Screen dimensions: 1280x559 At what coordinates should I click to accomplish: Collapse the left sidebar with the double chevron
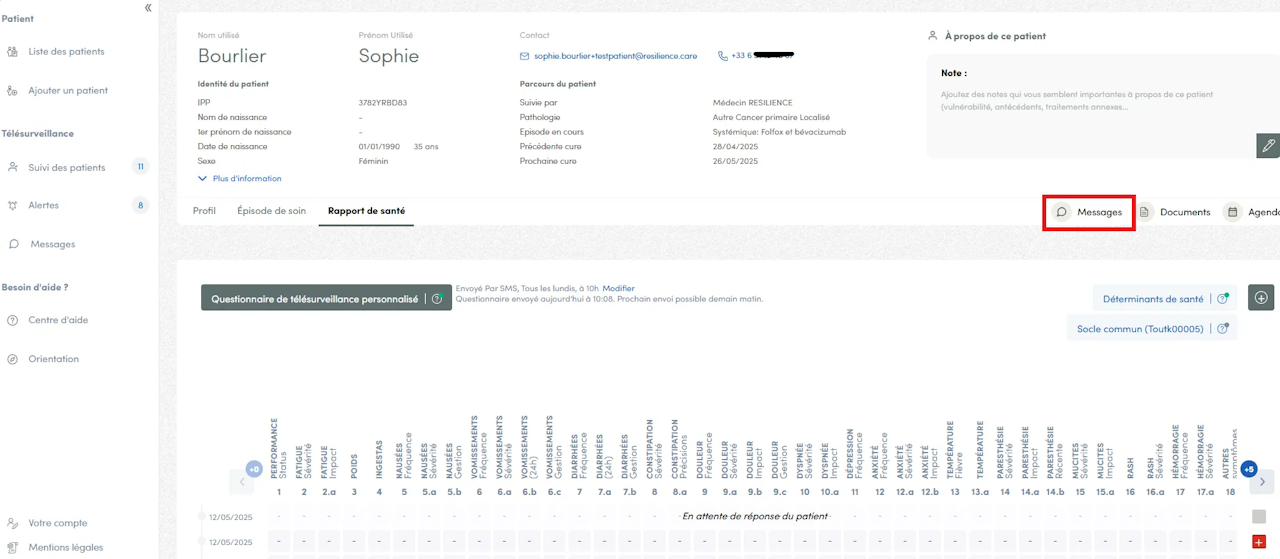coord(148,8)
